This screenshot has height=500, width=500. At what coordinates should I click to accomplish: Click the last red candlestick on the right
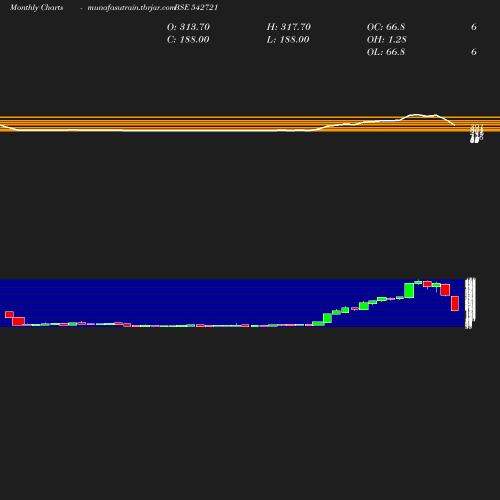pyautogui.click(x=455, y=303)
